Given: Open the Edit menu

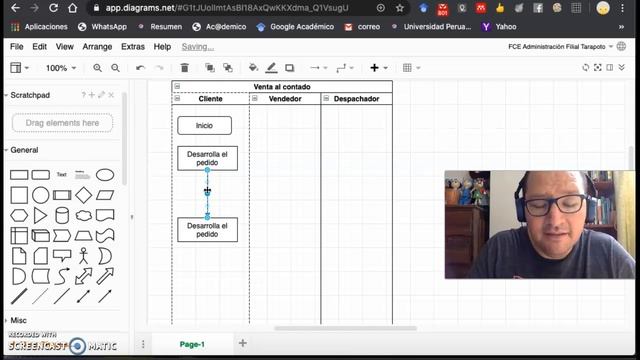Looking at the screenshot, I should pyautogui.click(x=40, y=47).
